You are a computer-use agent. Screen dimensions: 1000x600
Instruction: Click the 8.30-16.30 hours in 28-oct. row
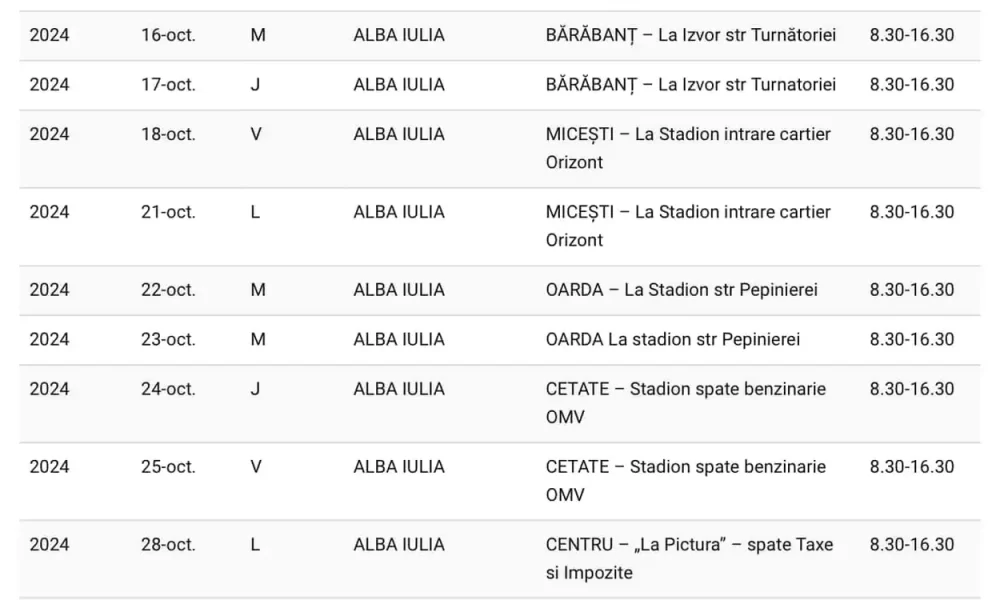(912, 545)
